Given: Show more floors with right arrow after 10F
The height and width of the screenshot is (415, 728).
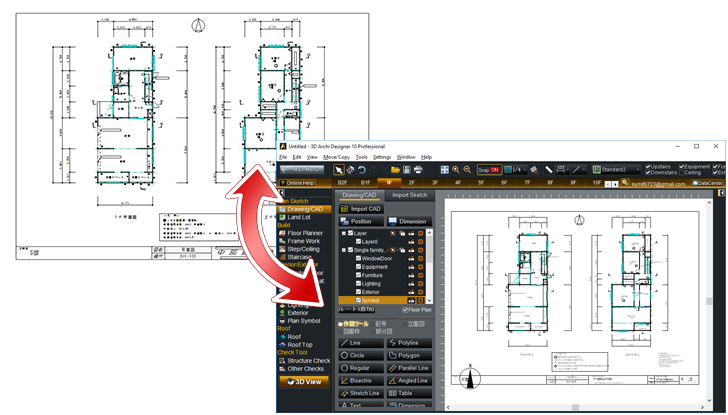Looking at the screenshot, I should pyautogui.click(x=615, y=184).
